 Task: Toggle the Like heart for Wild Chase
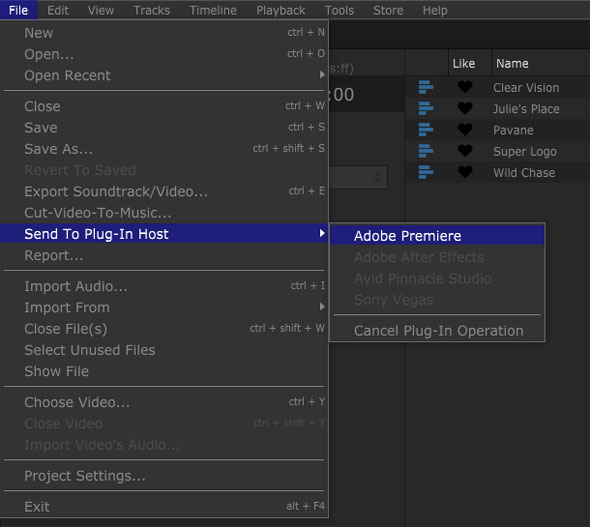[x=465, y=172]
